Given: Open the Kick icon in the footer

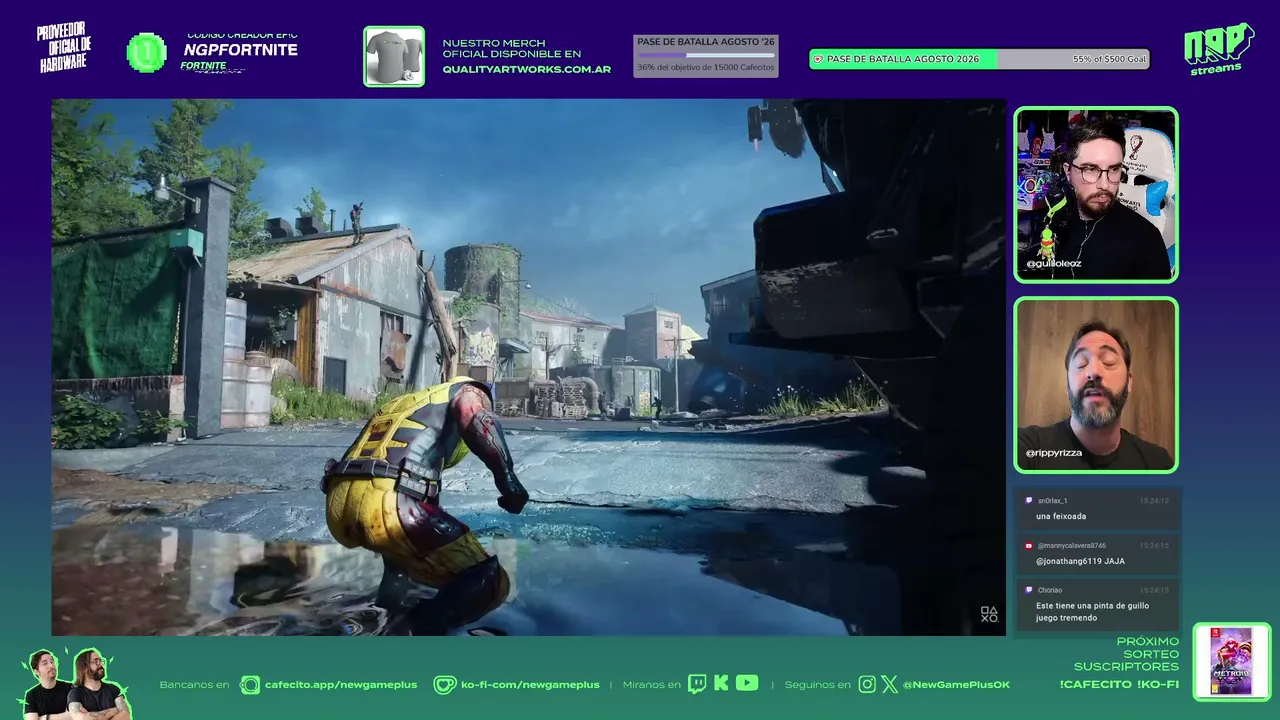Looking at the screenshot, I should [x=721, y=684].
